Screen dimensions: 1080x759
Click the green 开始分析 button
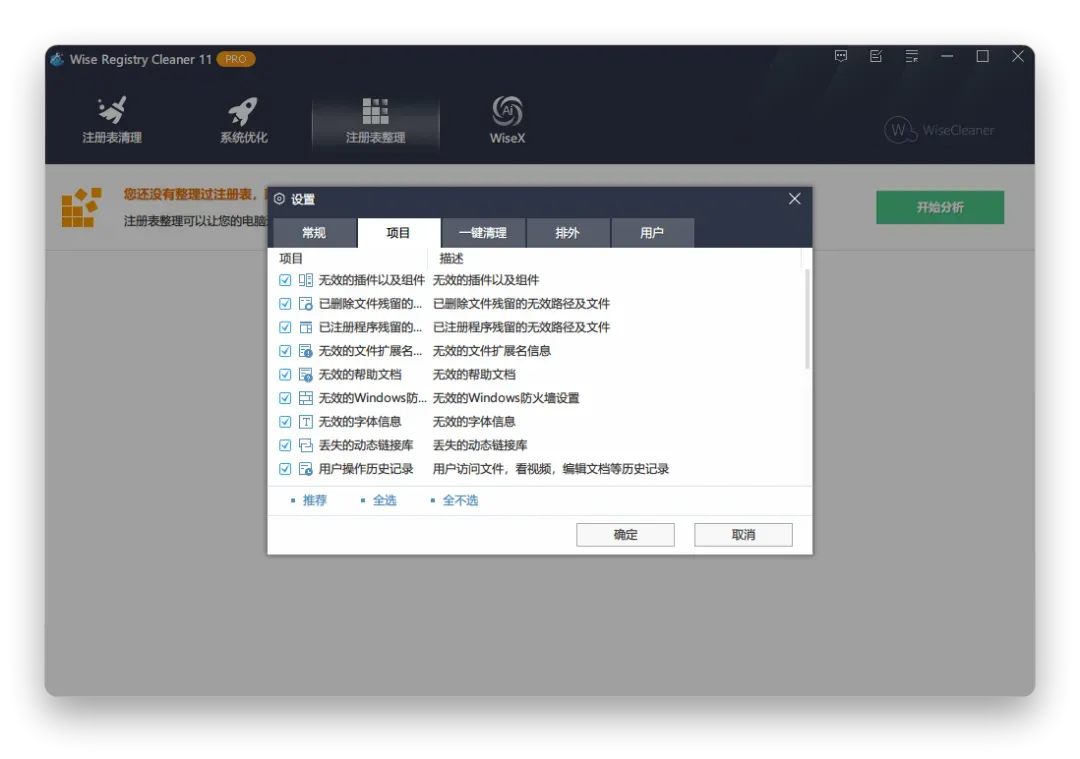939,207
